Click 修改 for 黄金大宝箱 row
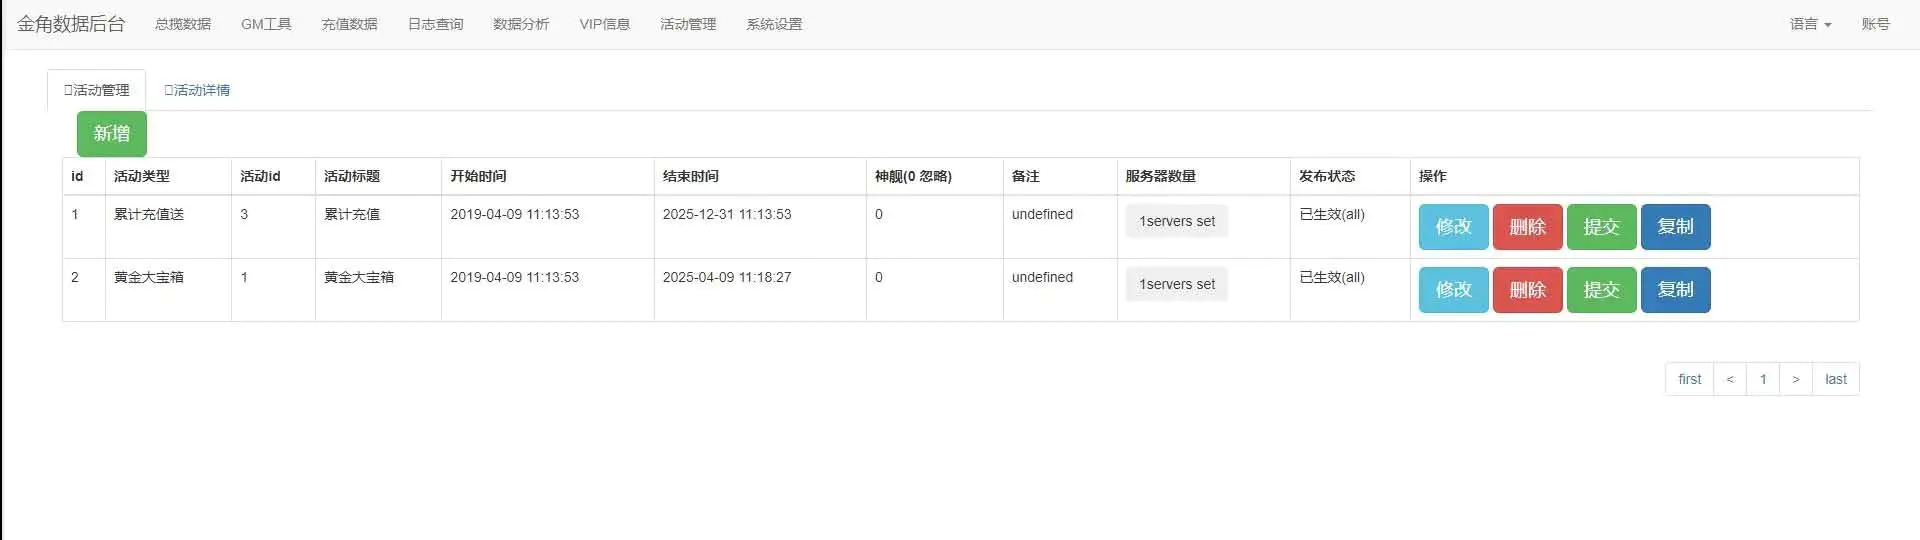This screenshot has width=1920, height=540. [x=1454, y=290]
